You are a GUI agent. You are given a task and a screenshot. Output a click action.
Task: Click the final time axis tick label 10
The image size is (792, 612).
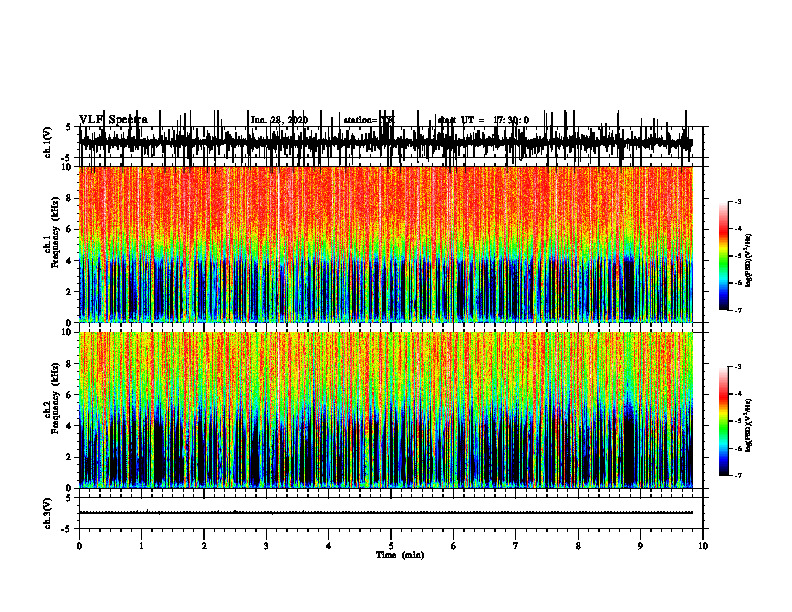coord(703,546)
